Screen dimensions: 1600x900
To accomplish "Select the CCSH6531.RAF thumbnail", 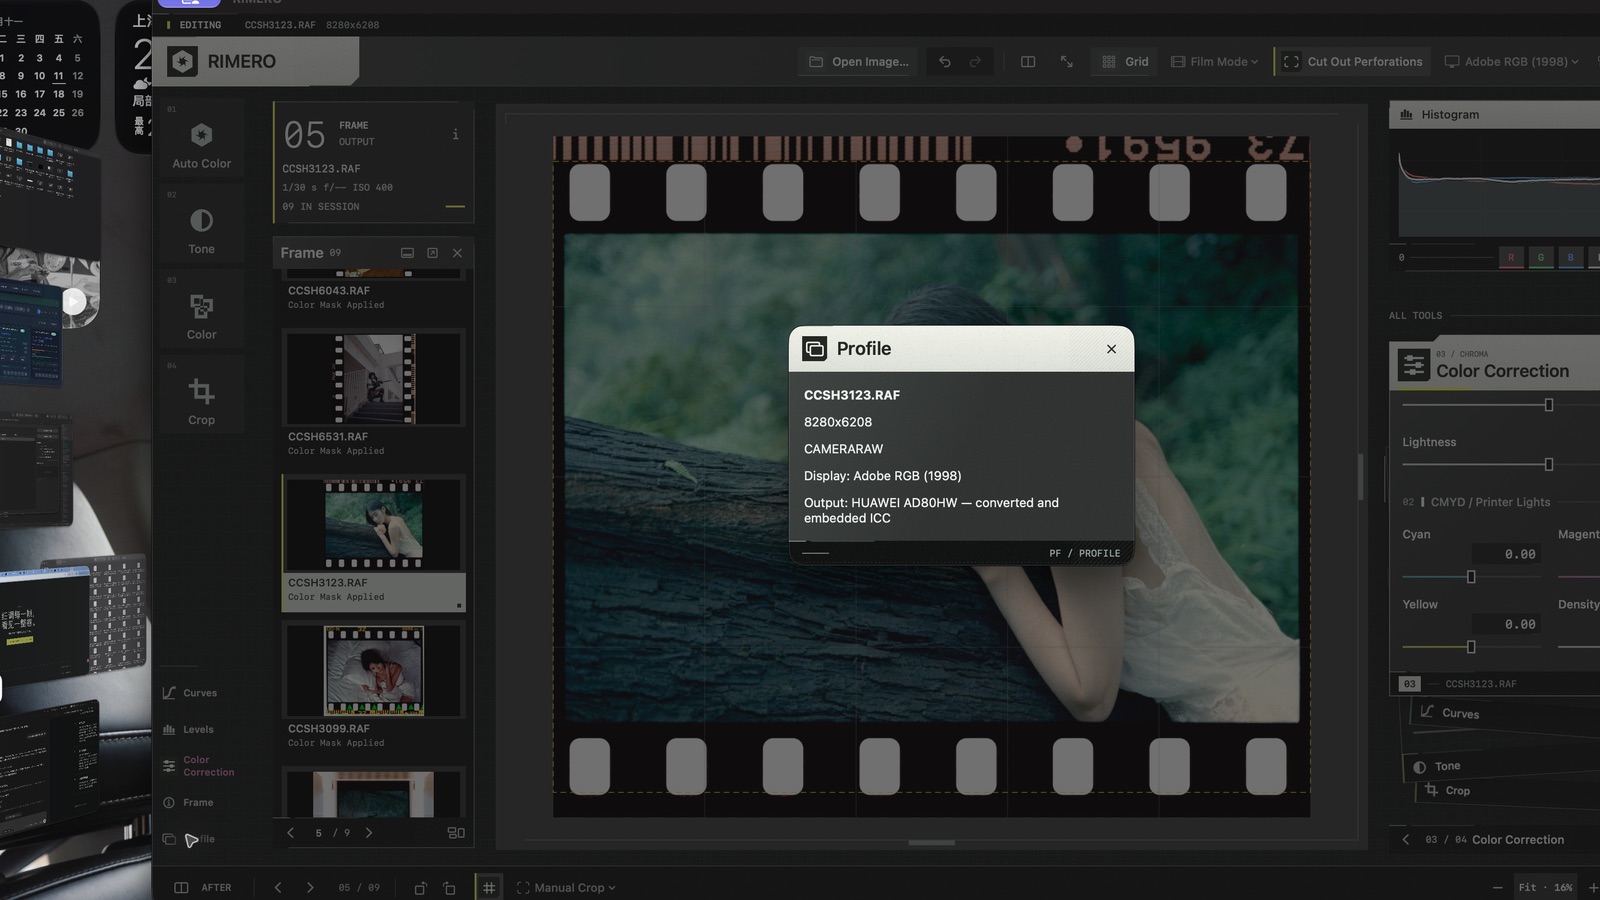I will click(x=373, y=392).
